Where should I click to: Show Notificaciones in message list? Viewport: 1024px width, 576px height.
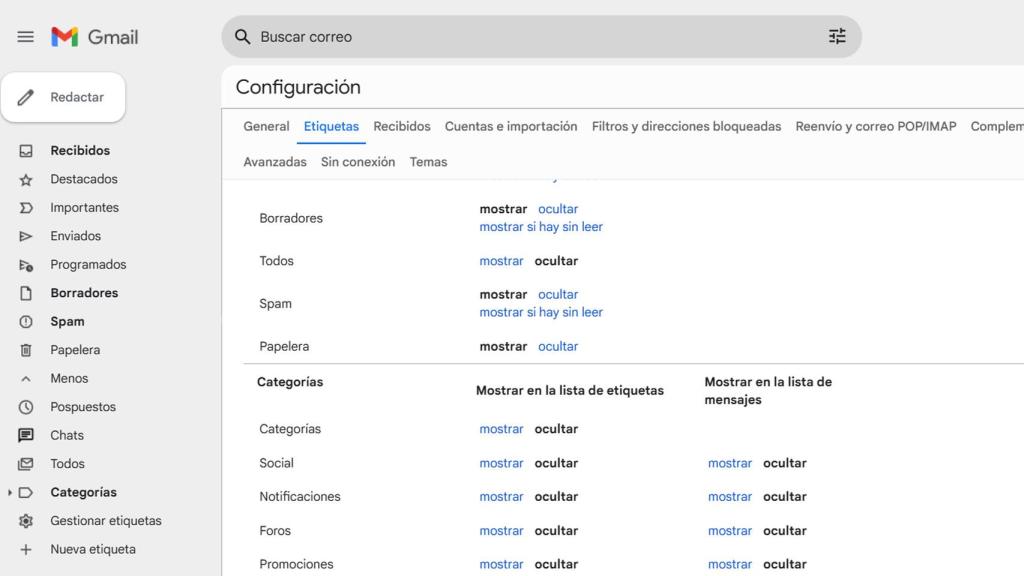[729, 496]
